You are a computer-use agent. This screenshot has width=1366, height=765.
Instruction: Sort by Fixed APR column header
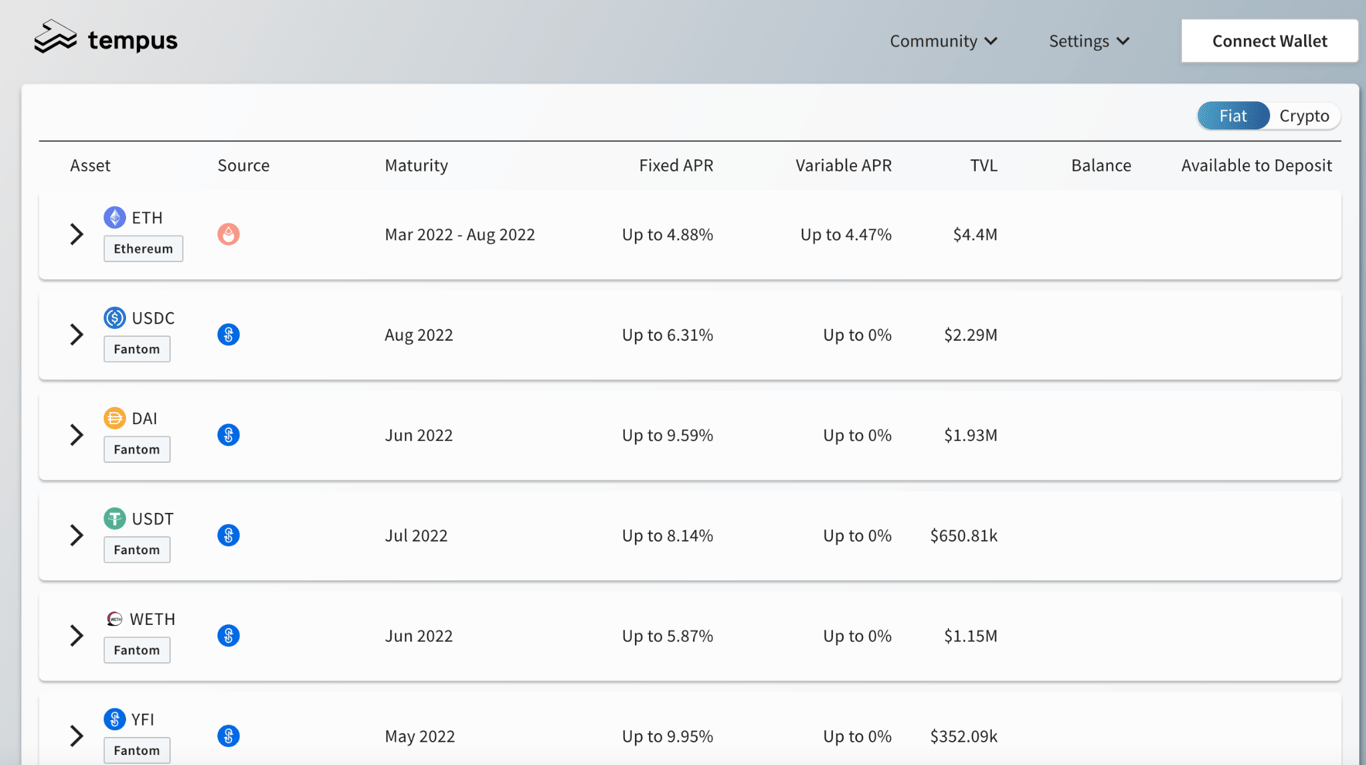point(676,165)
